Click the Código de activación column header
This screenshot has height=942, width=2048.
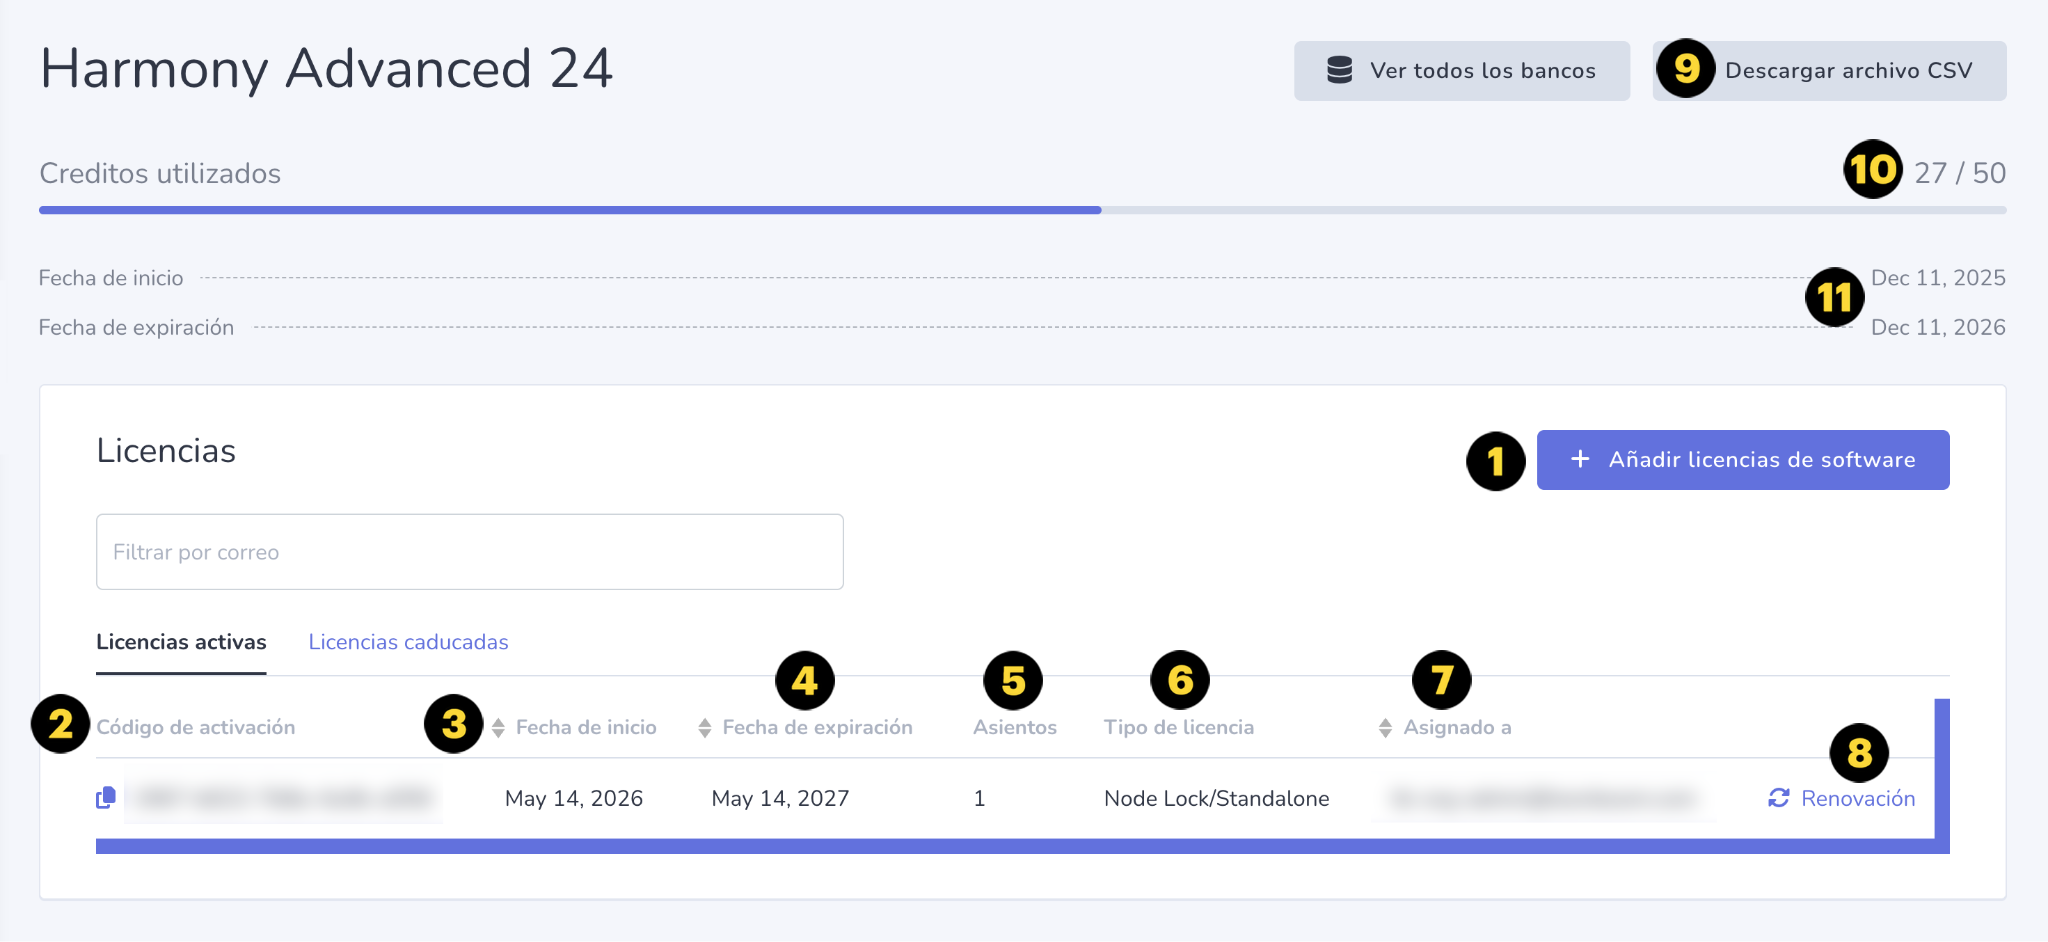coord(196,728)
